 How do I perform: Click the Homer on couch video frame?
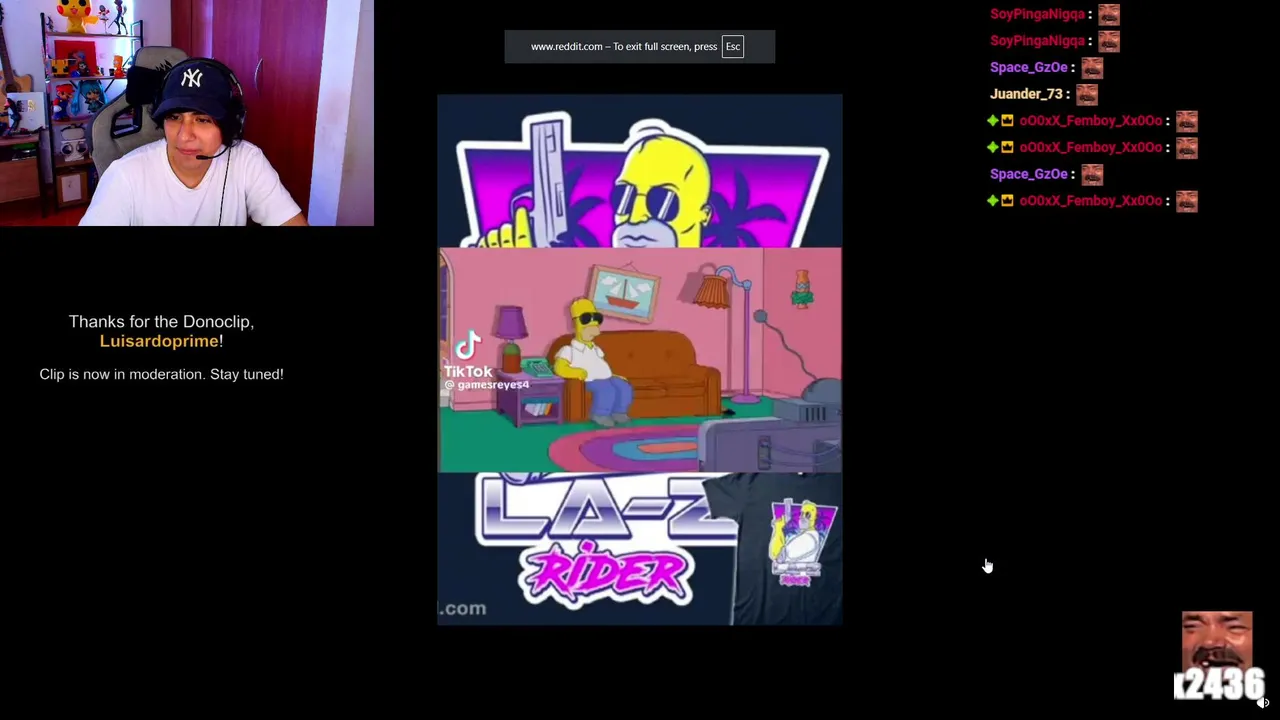click(x=640, y=360)
